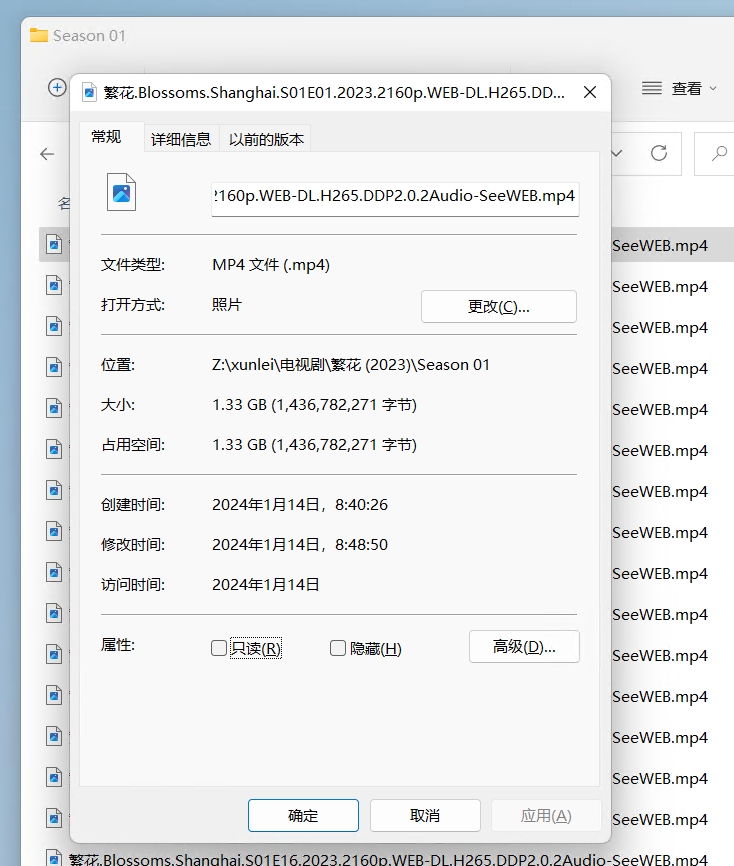Switch to the 详细信息 tab

181,139
